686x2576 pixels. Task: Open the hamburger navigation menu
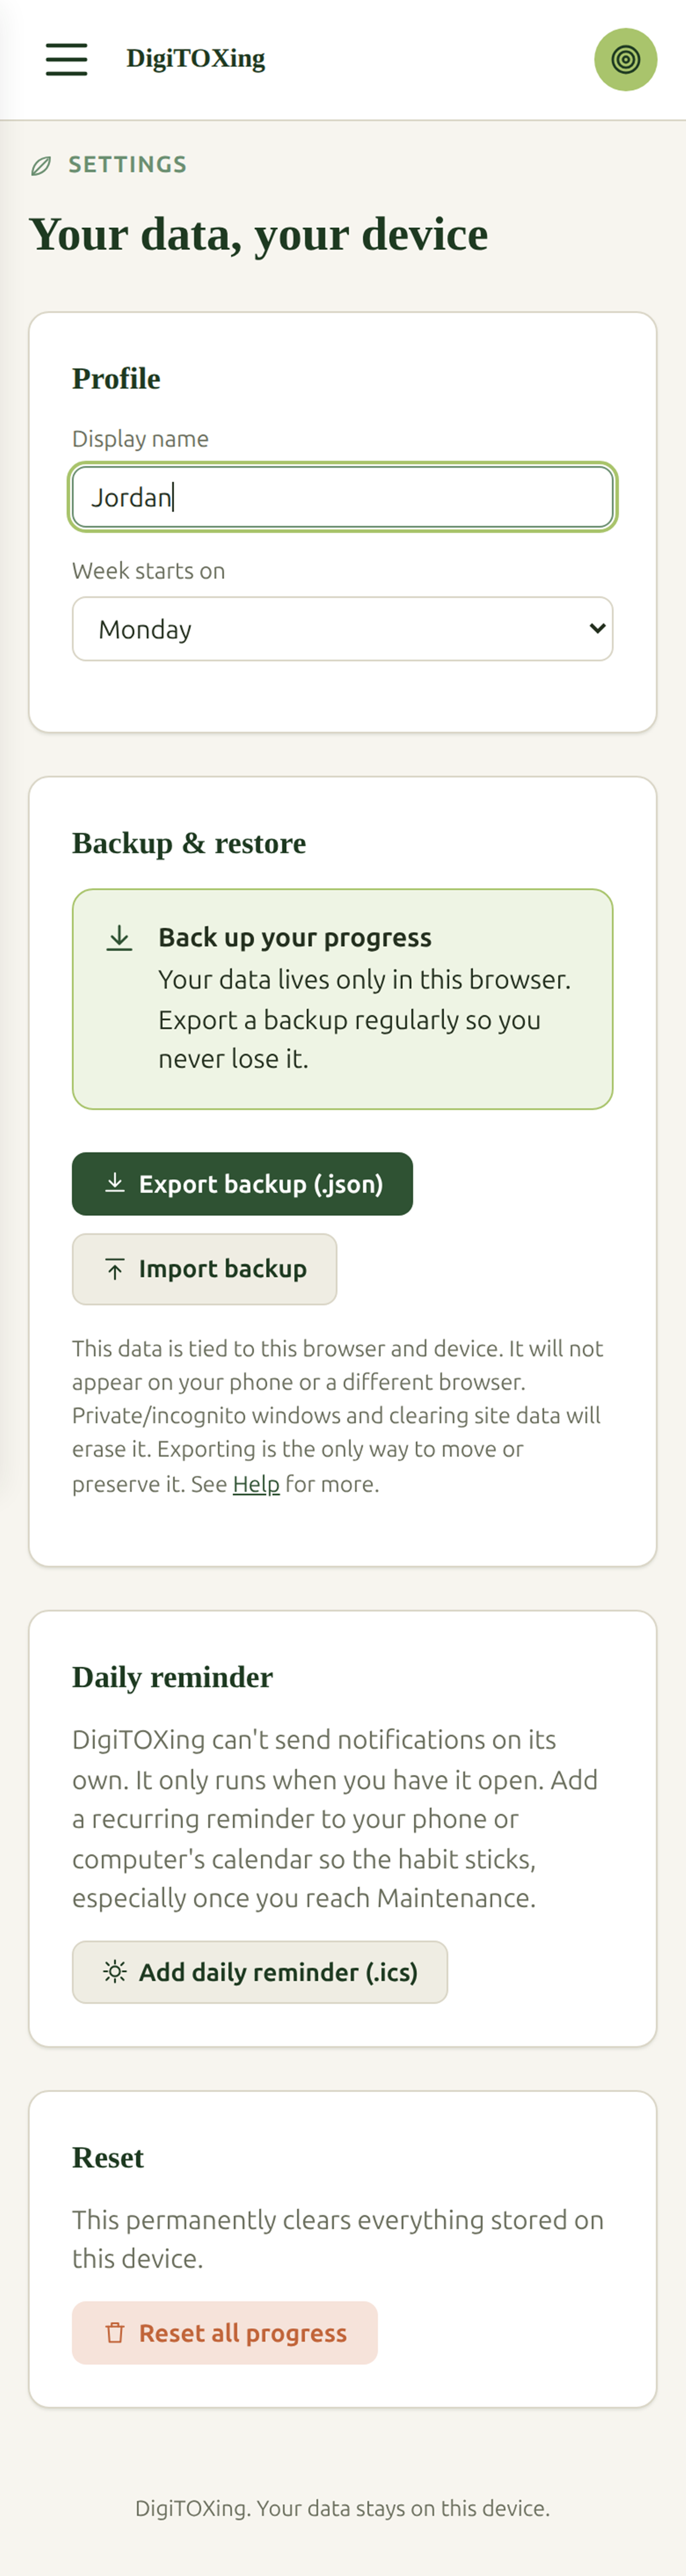[x=66, y=59]
